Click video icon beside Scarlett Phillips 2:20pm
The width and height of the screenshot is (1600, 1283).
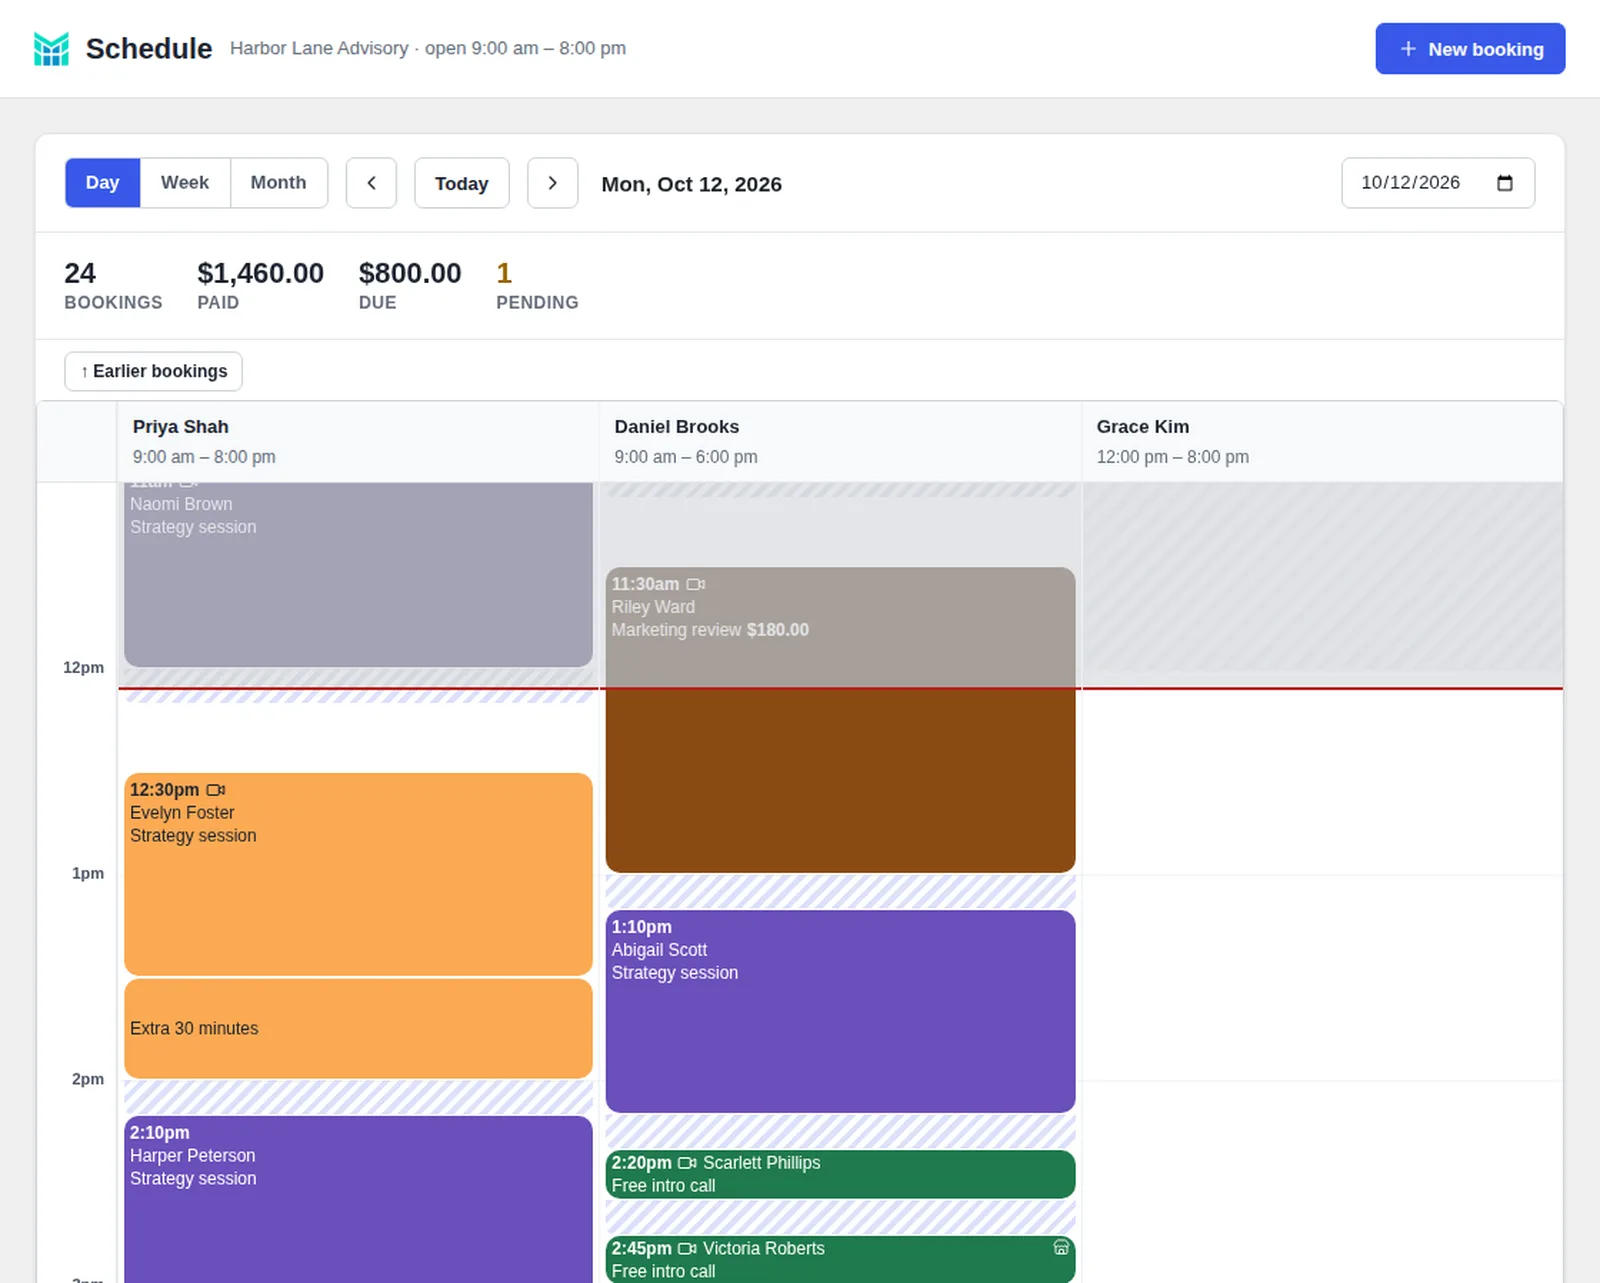click(x=687, y=1163)
